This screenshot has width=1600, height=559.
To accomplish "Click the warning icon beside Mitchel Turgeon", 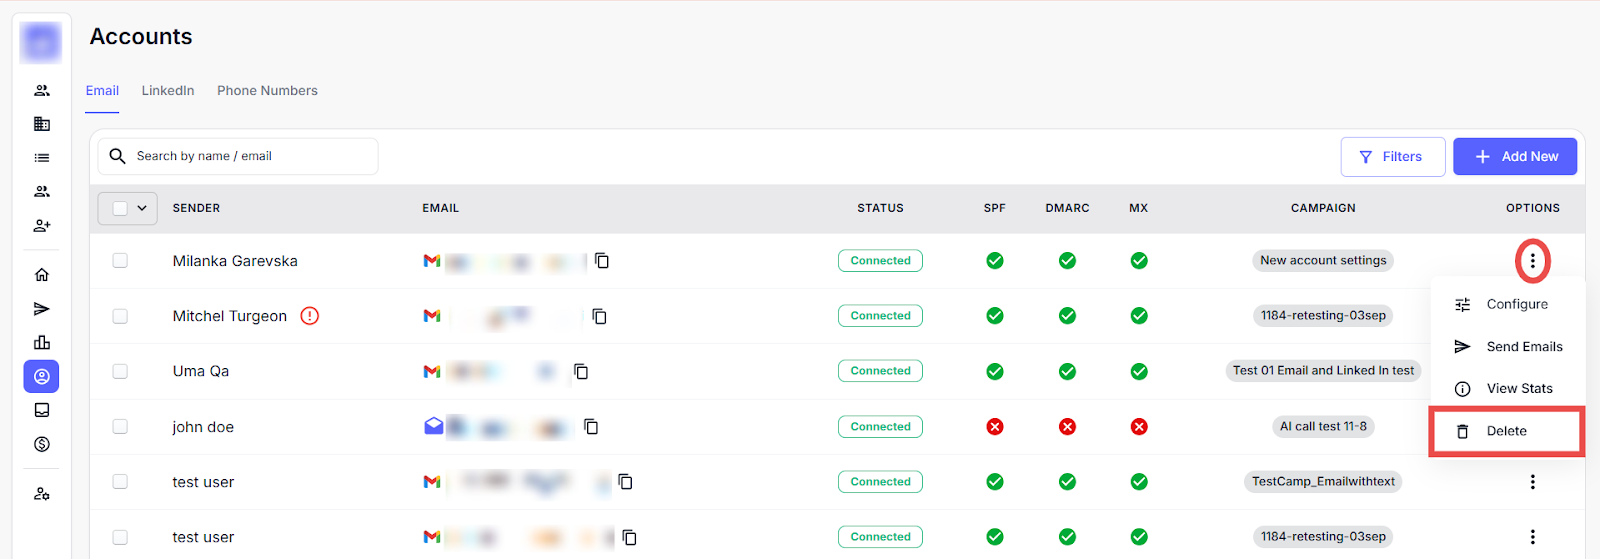I will tap(310, 316).
